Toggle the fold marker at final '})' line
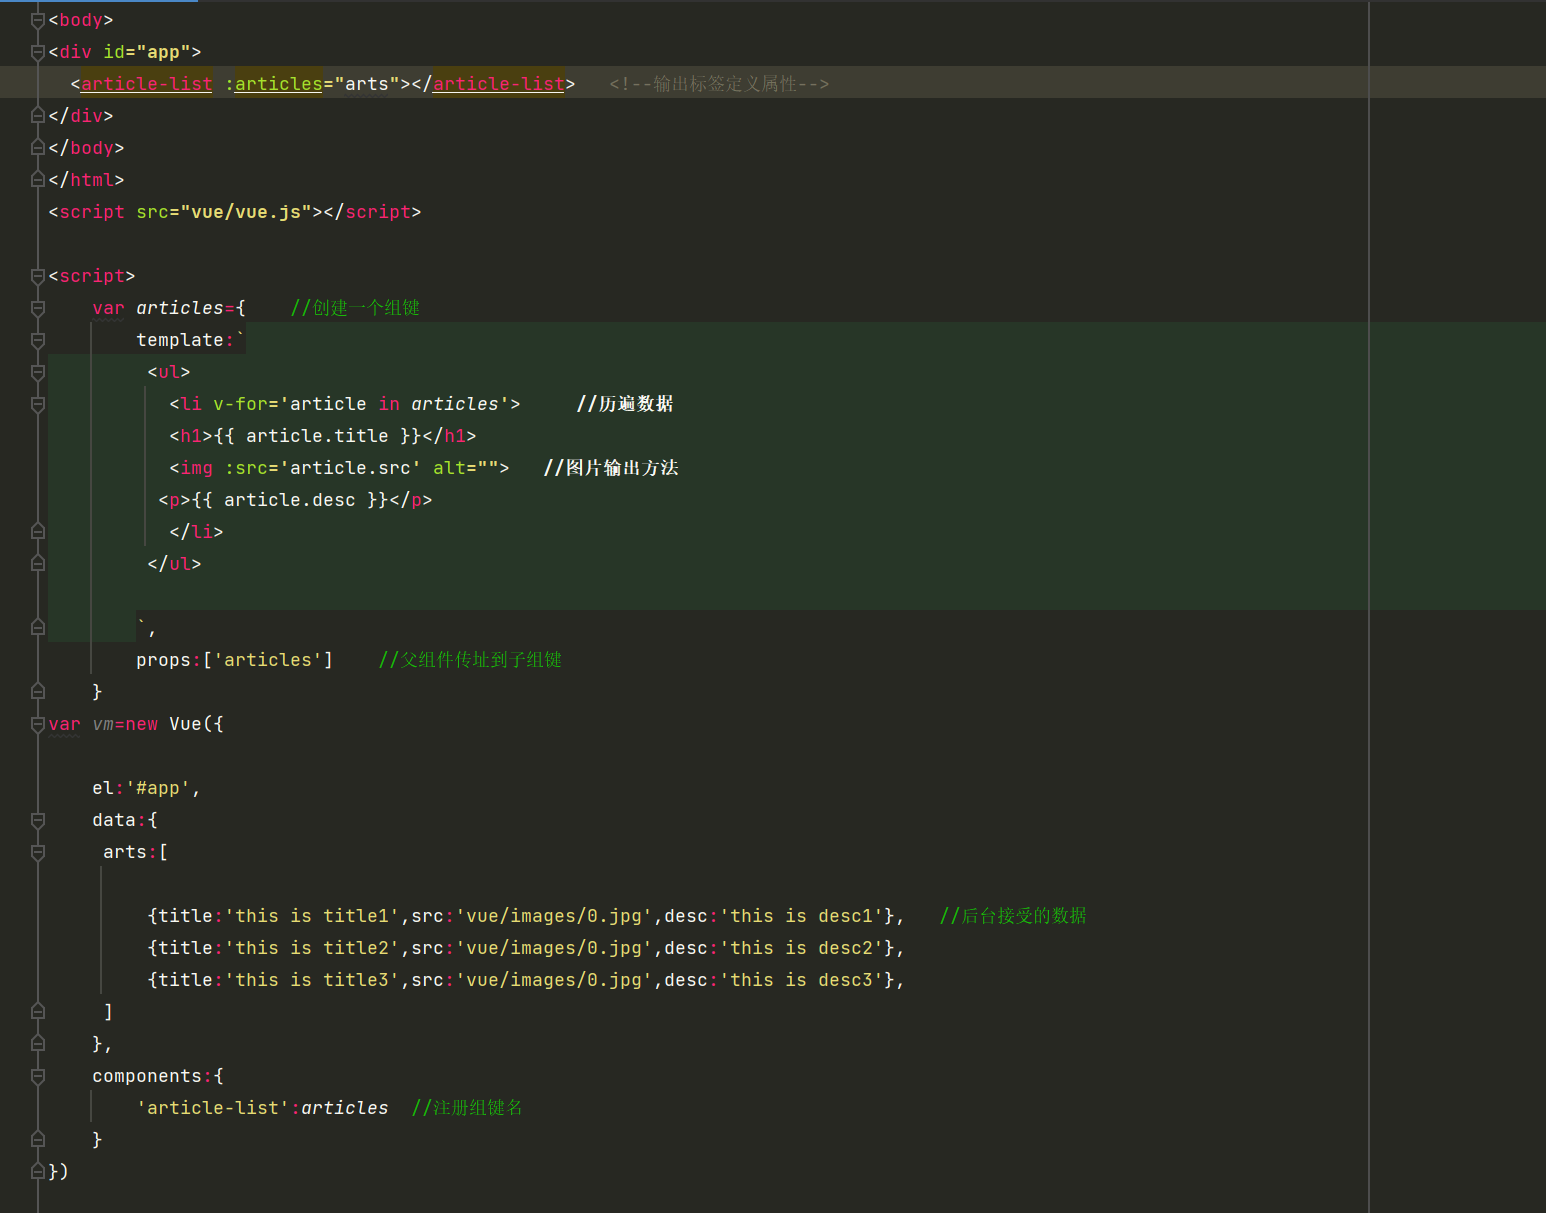Viewport: 1546px width, 1213px height. coord(38,1172)
